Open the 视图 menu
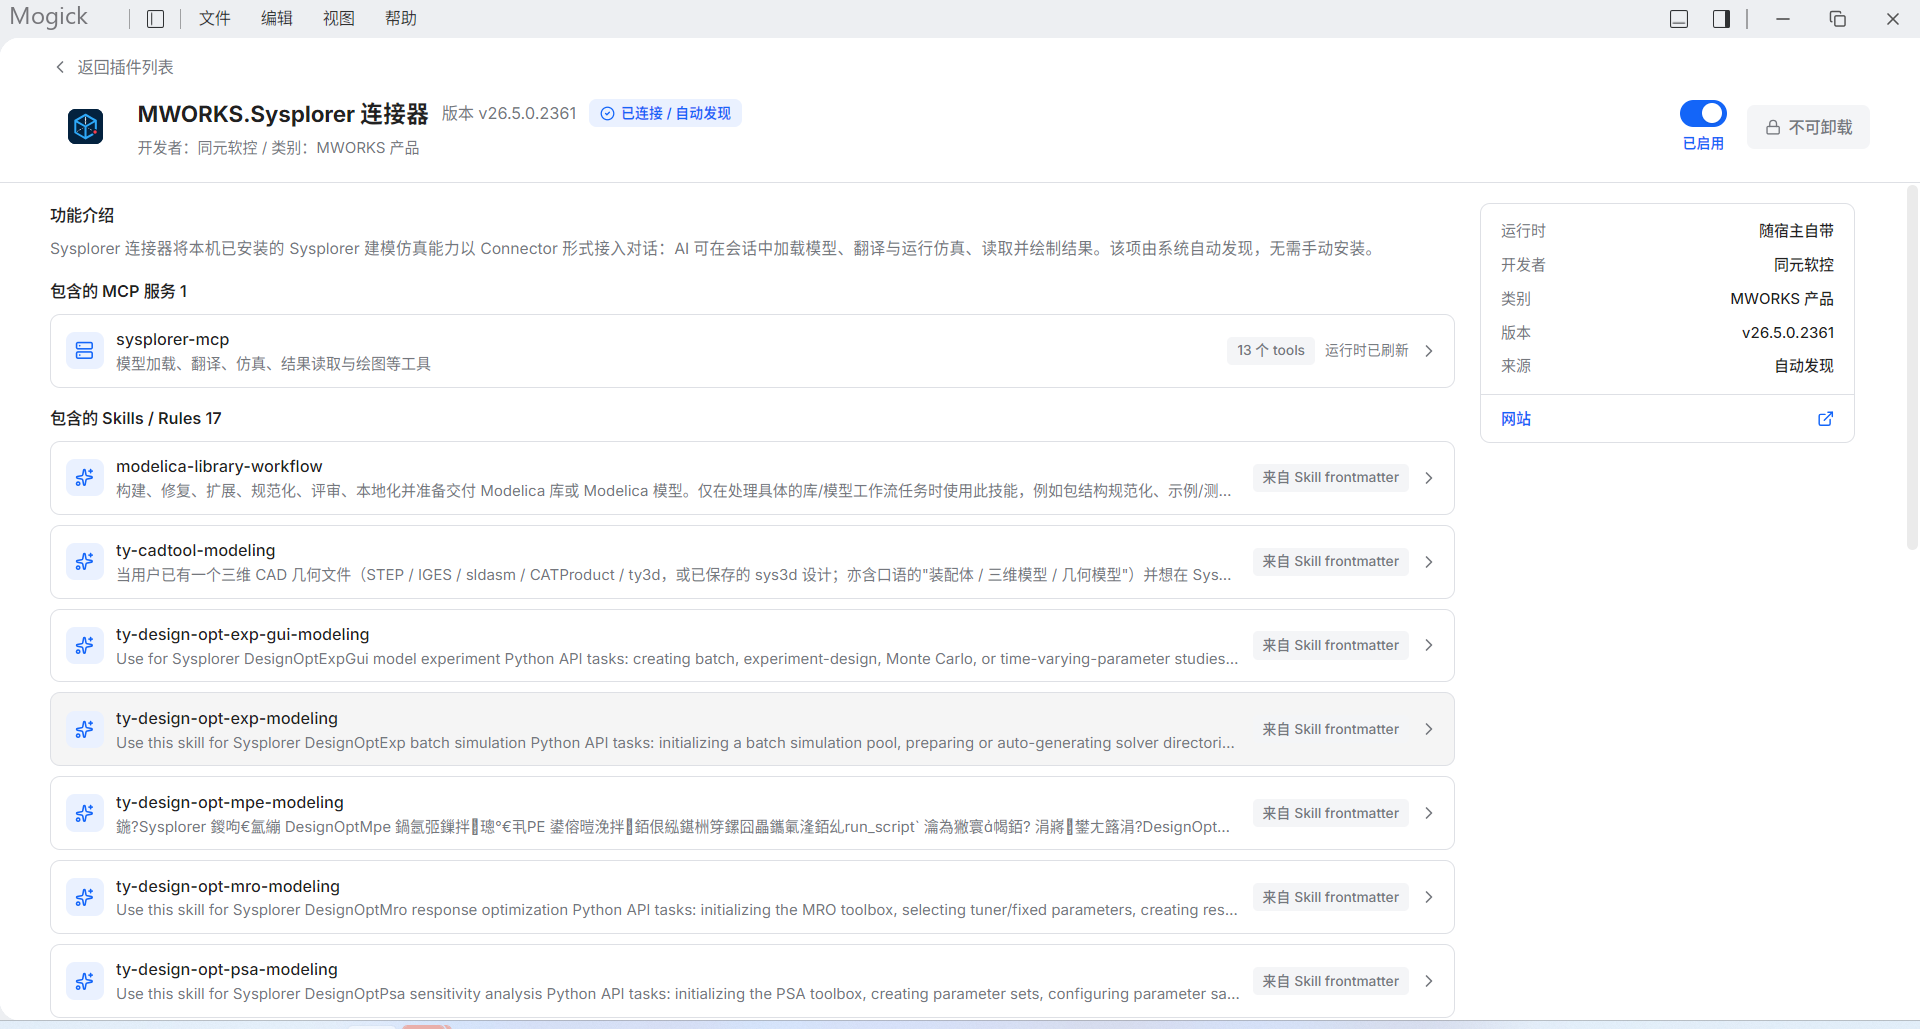 (x=339, y=19)
